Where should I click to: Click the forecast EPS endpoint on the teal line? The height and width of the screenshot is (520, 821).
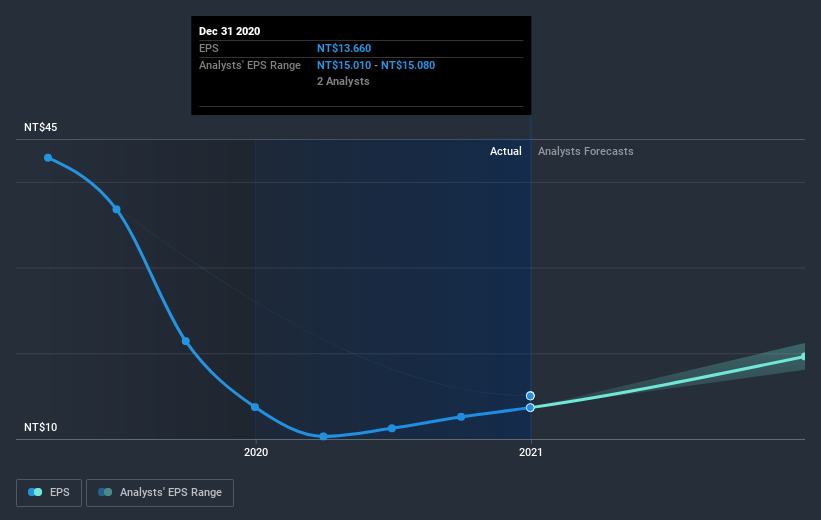(x=804, y=357)
